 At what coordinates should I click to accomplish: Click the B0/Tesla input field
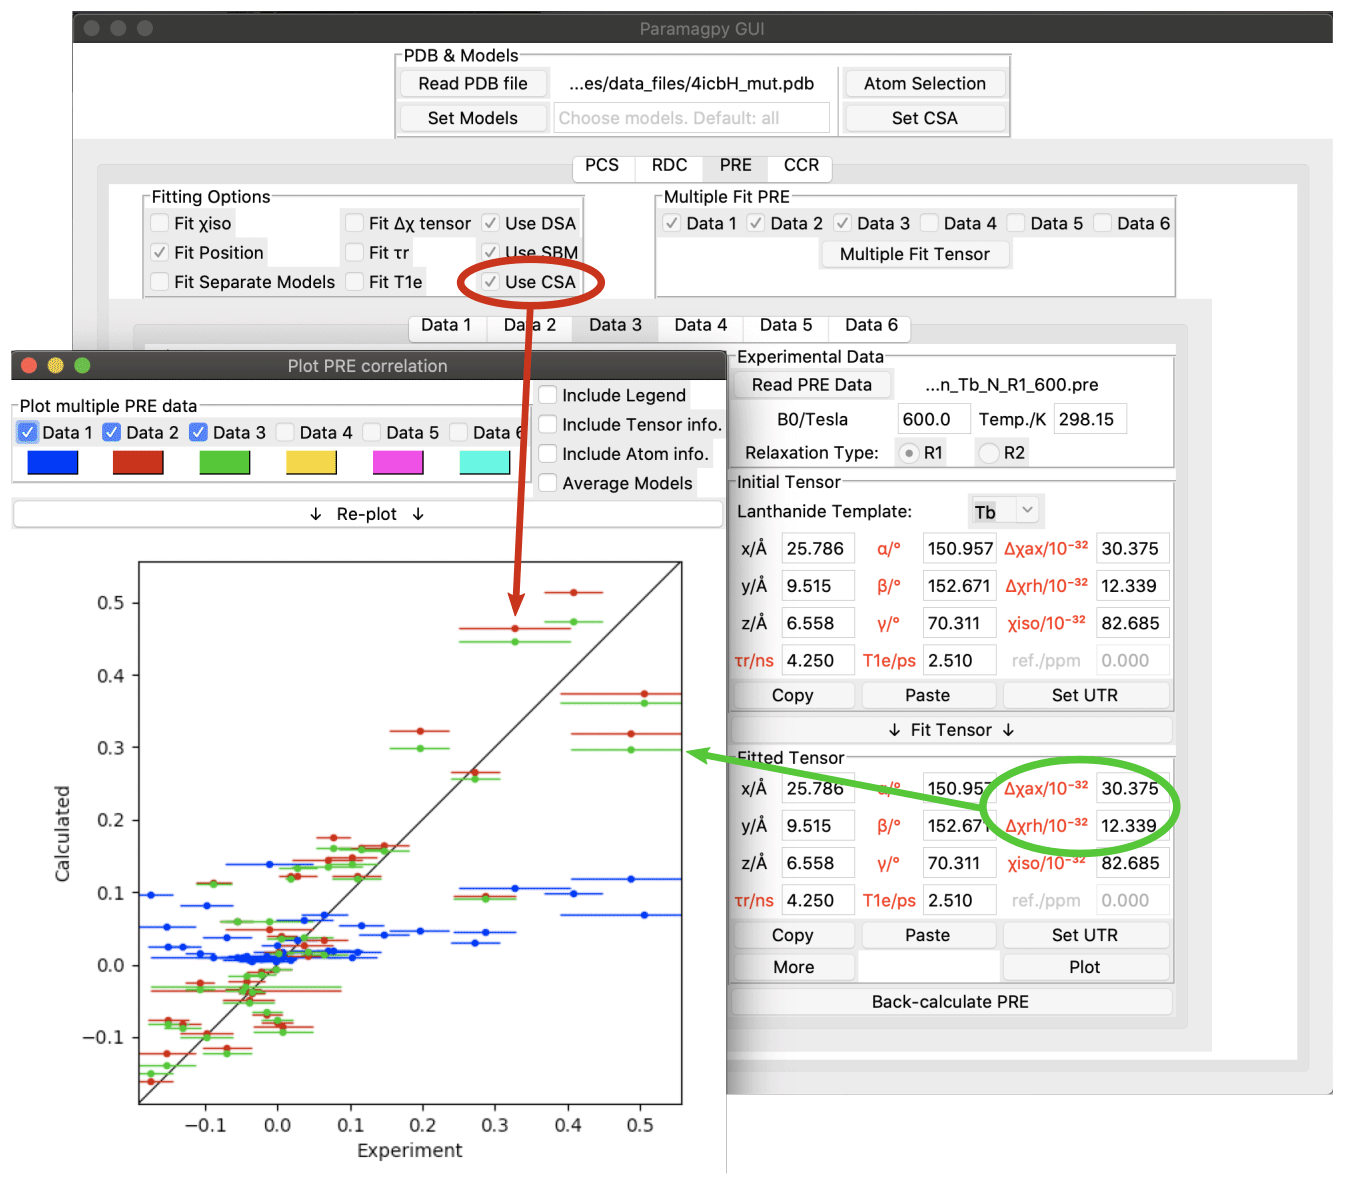pos(933,419)
